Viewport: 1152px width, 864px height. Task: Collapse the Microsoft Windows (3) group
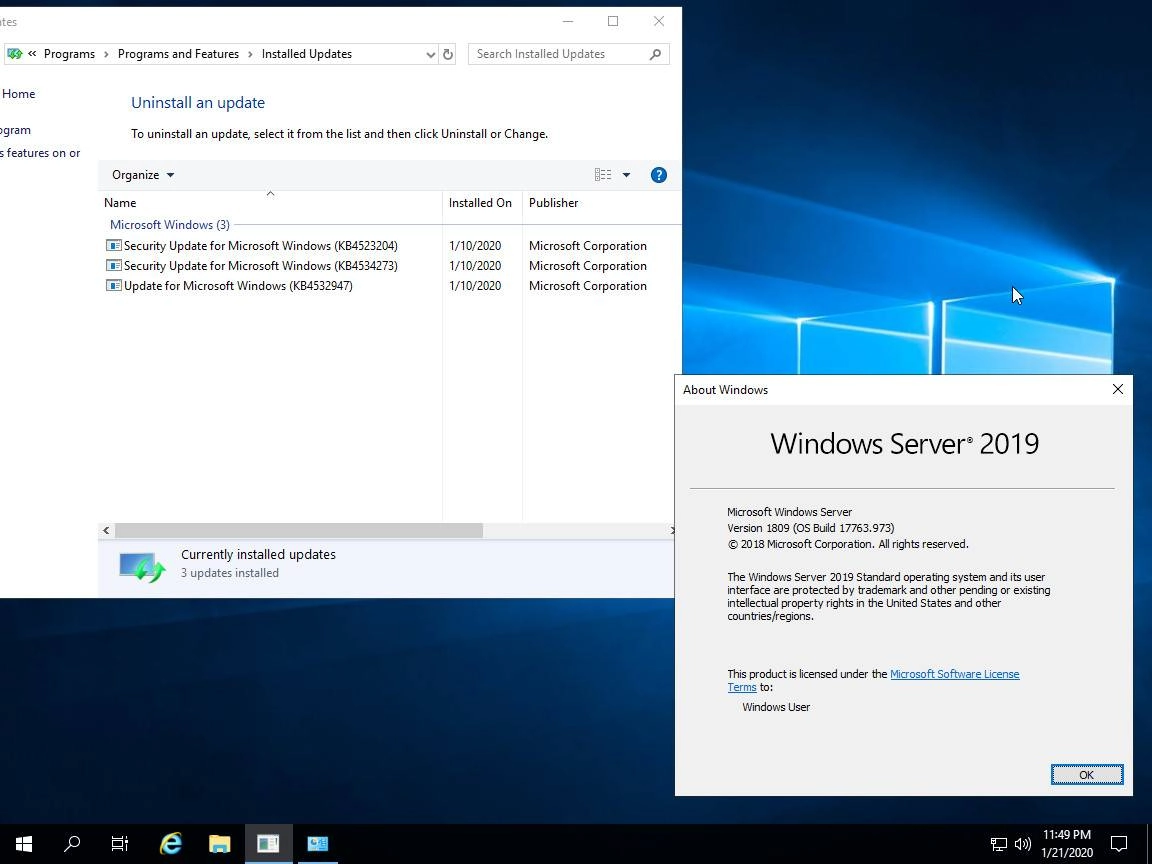pyautogui.click(x=170, y=225)
